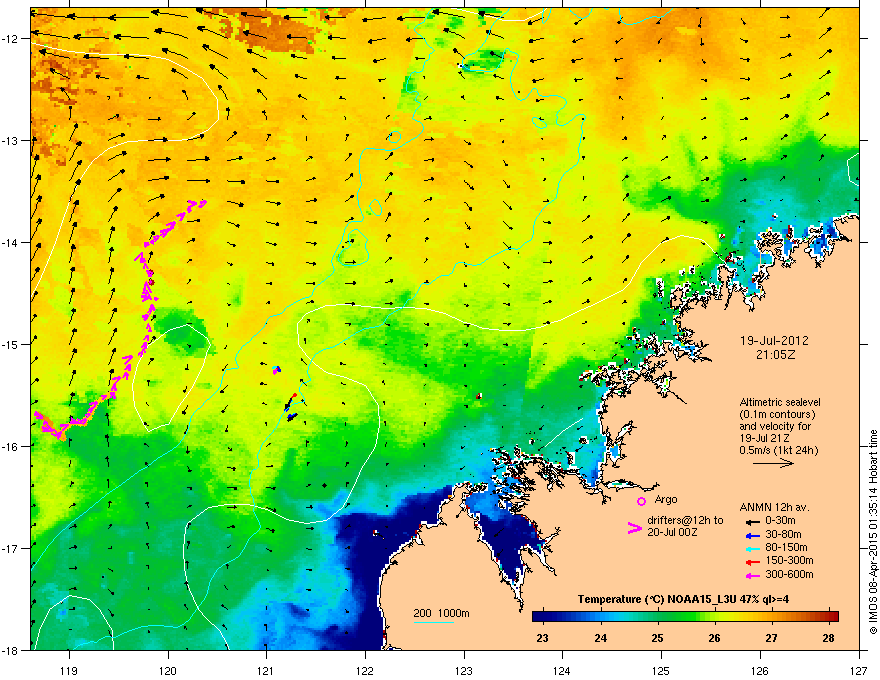The width and height of the screenshot is (880, 680).
Task: Click the magenta drifters chevron legend symbol
Action: point(635,528)
